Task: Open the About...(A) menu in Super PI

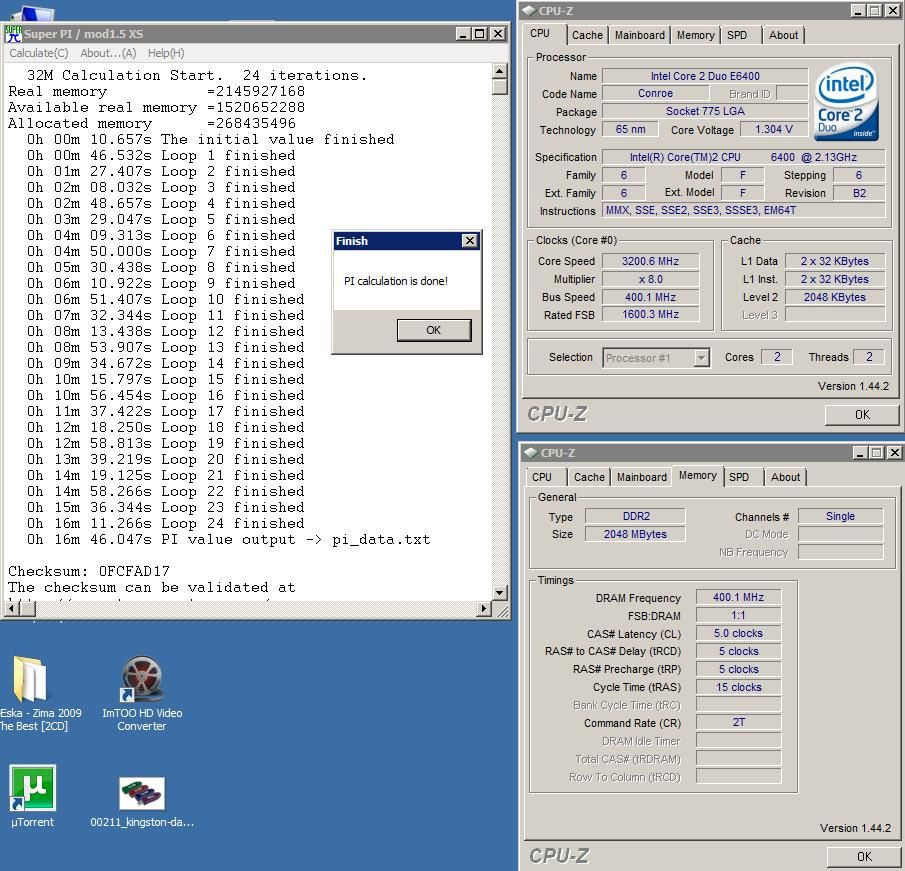Action: click(x=108, y=53)
